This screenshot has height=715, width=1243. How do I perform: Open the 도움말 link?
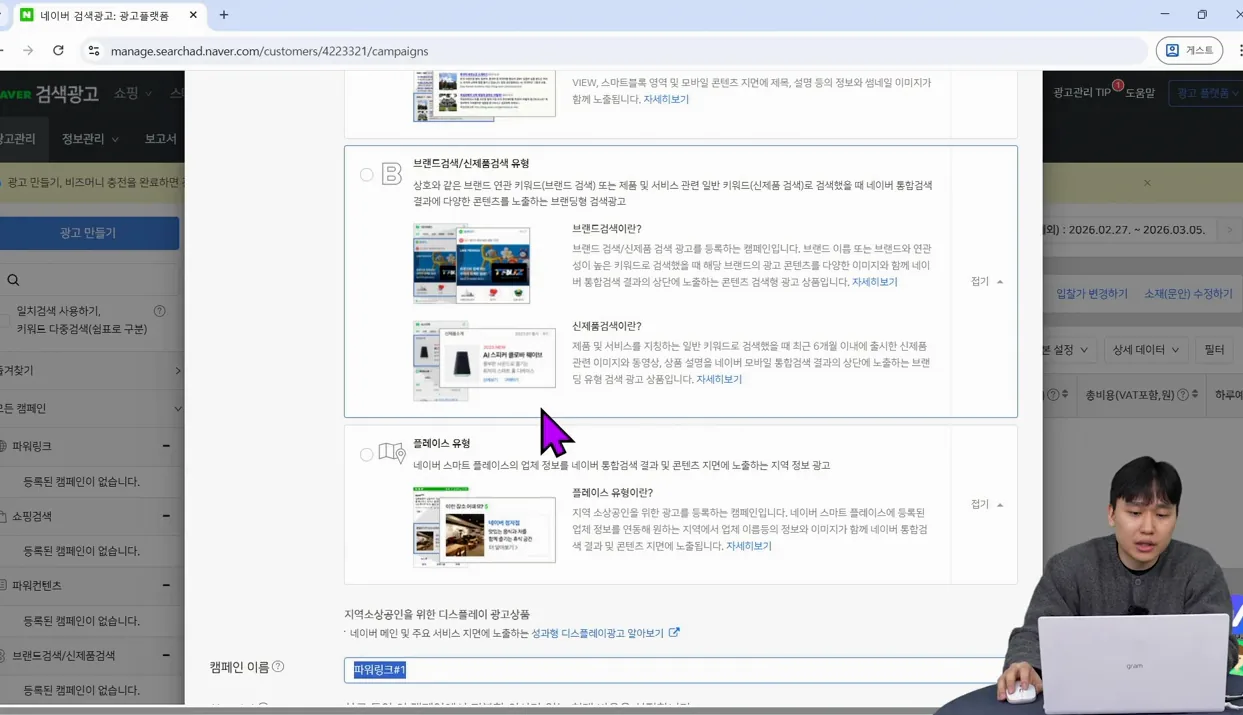click(1140, 93)
